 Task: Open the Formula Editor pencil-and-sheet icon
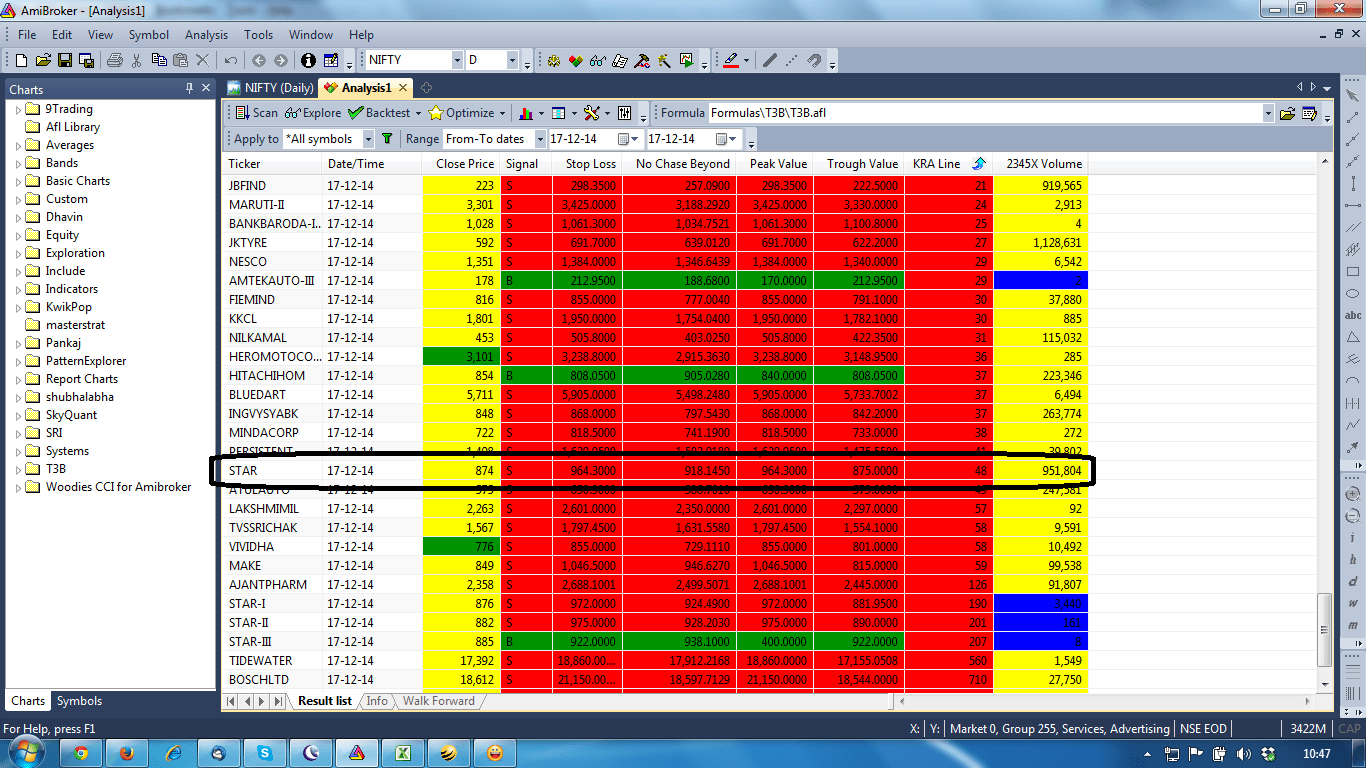coord(331,61)
